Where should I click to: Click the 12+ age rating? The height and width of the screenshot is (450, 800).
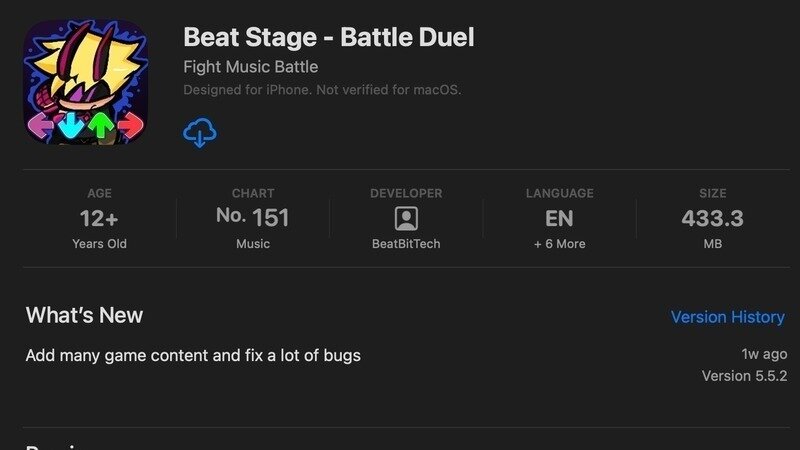pyautogui.click(x=99, y=218)
